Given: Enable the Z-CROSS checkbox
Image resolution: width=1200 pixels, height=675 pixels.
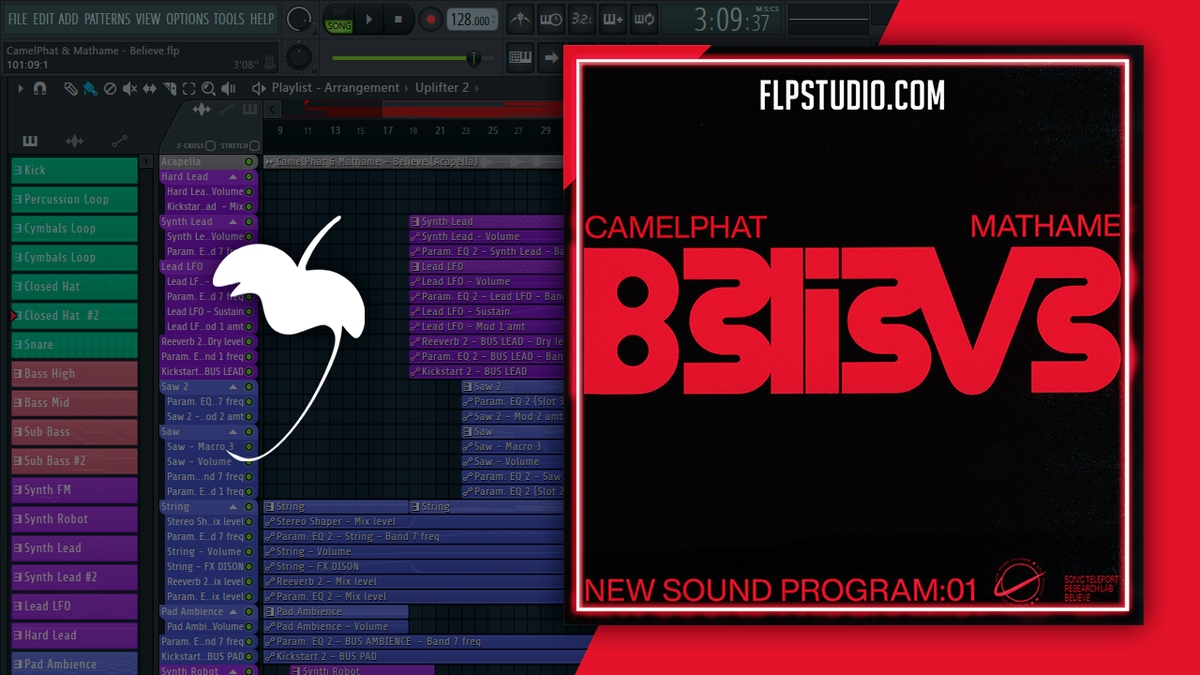Looking at the screenshot, I should 211,146.
